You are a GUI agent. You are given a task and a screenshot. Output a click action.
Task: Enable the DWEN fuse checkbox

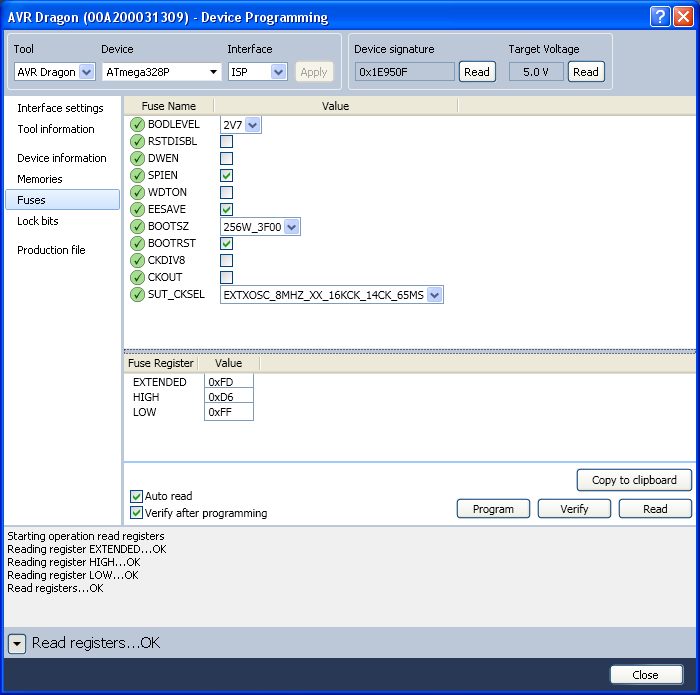(226, 158)
